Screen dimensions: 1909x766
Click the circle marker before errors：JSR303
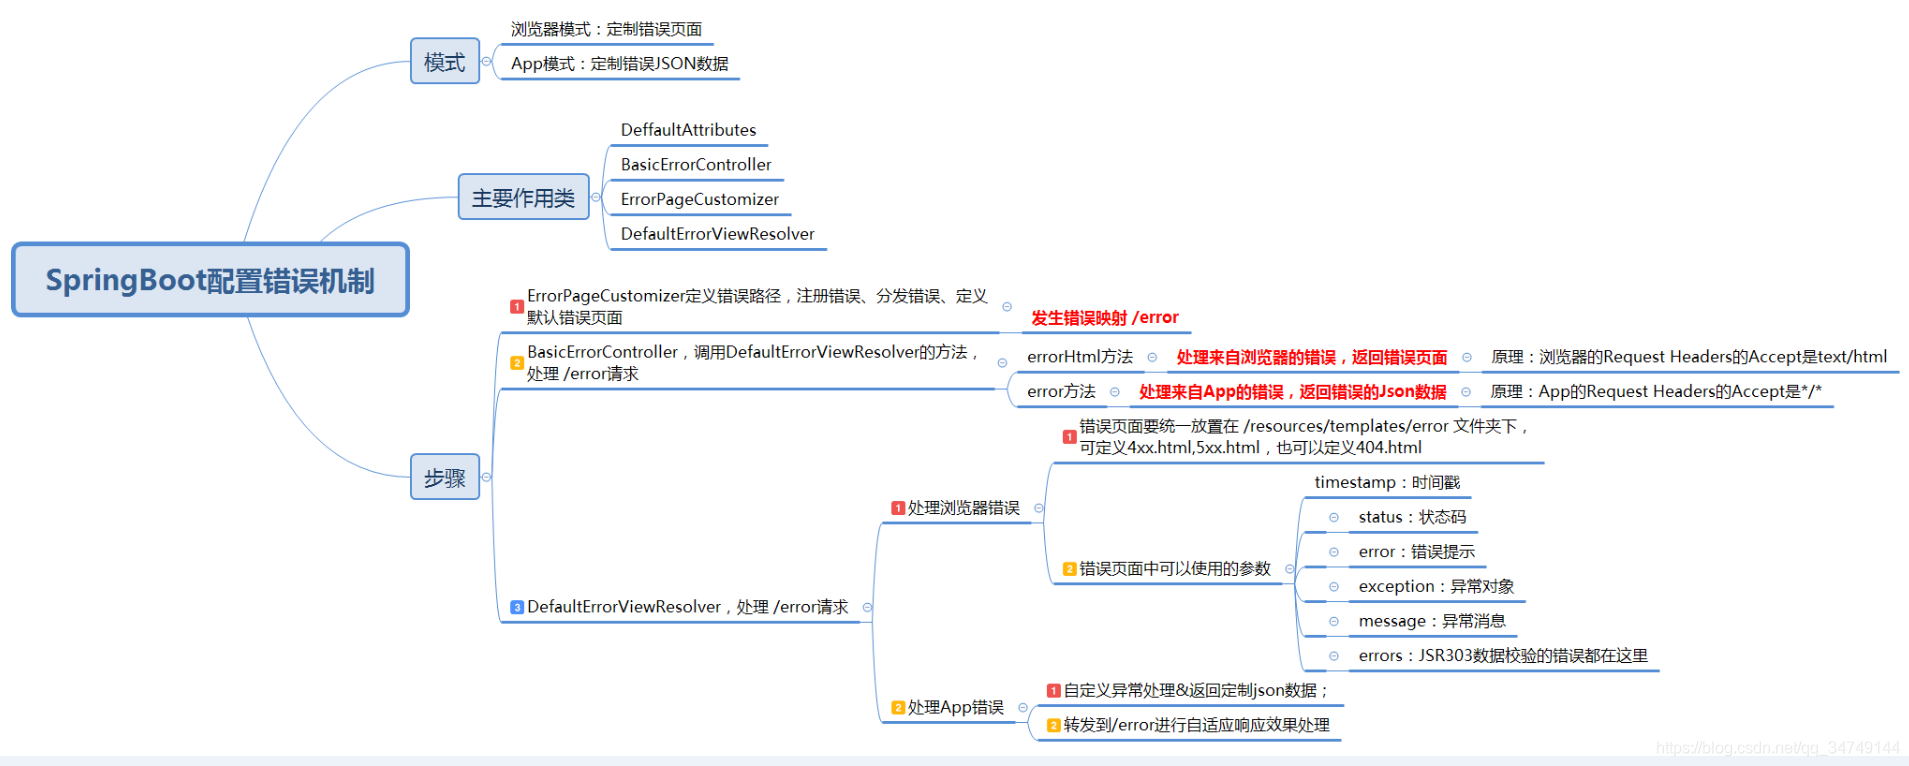tap(1334, 656)
